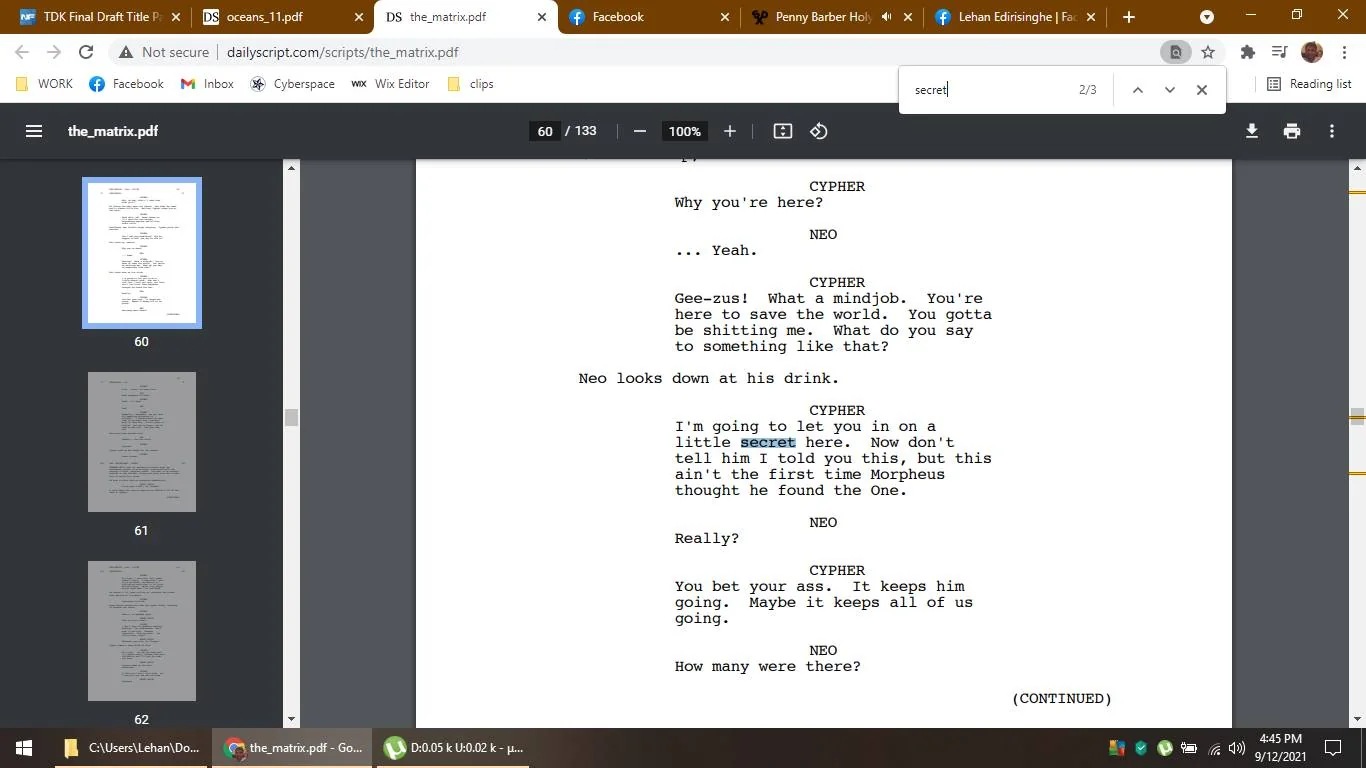Go back in browser history
Screen dimensions: 1366x768
coord(22,52)
